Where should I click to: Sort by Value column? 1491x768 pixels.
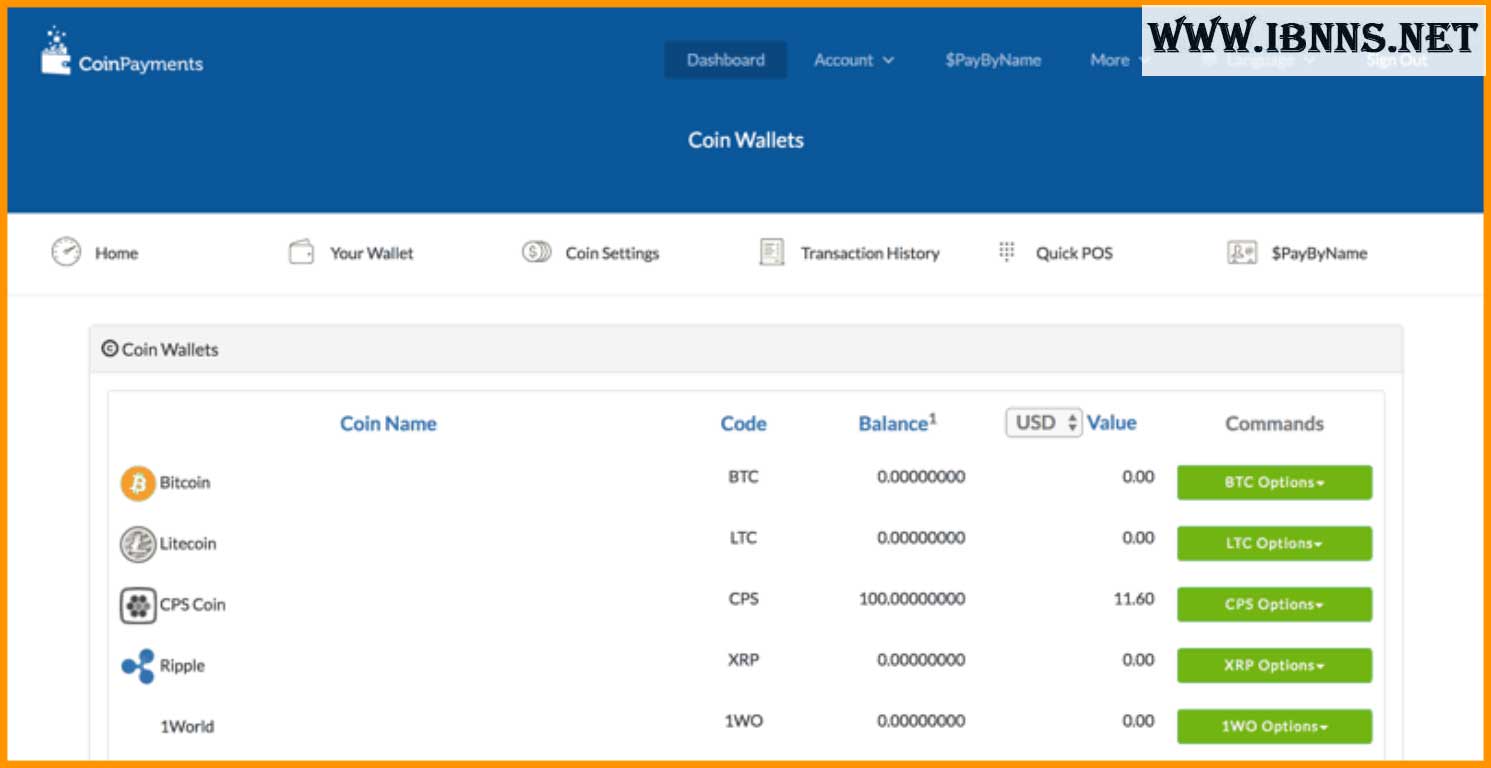pyautogui.click(x=1112, y=423)
